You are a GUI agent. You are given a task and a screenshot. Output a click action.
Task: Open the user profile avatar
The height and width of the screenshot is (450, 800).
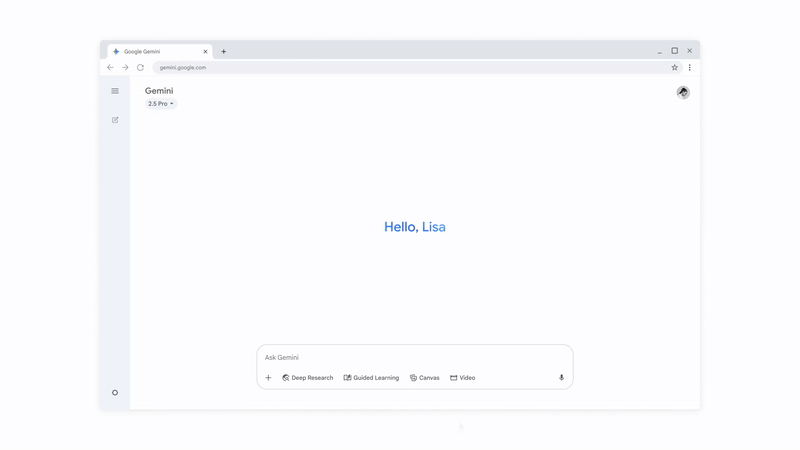tap(683, 92)
